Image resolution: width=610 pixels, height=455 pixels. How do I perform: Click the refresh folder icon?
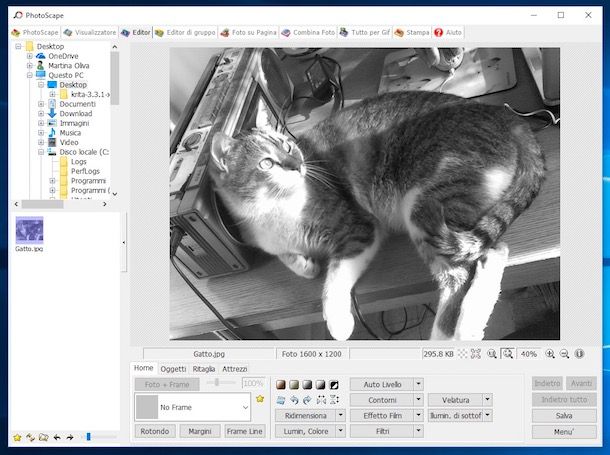click(30, 438)
